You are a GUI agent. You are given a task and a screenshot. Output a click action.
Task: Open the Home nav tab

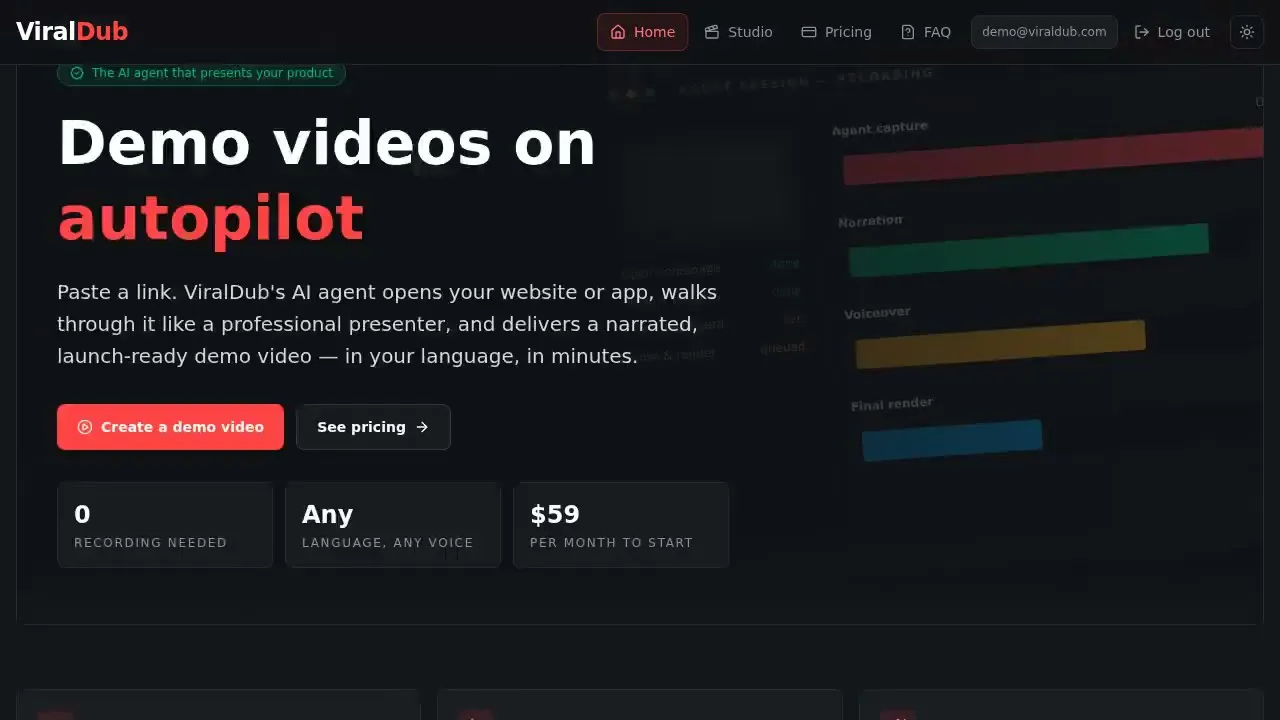(x=642, y=32)
